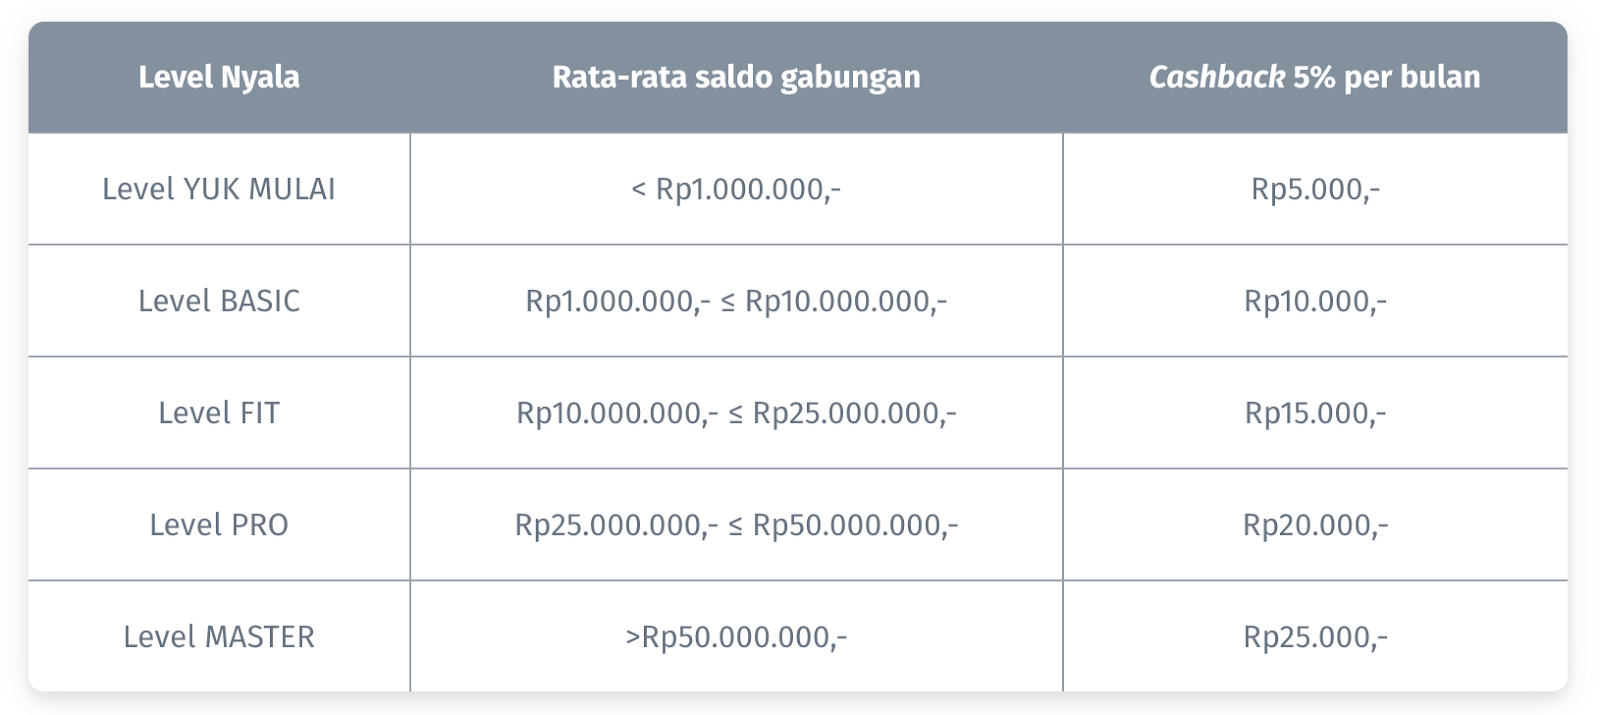Click the Rp25.000,- cashback cell
Screen dimensions: 1600x715
tap(1315, 637)
